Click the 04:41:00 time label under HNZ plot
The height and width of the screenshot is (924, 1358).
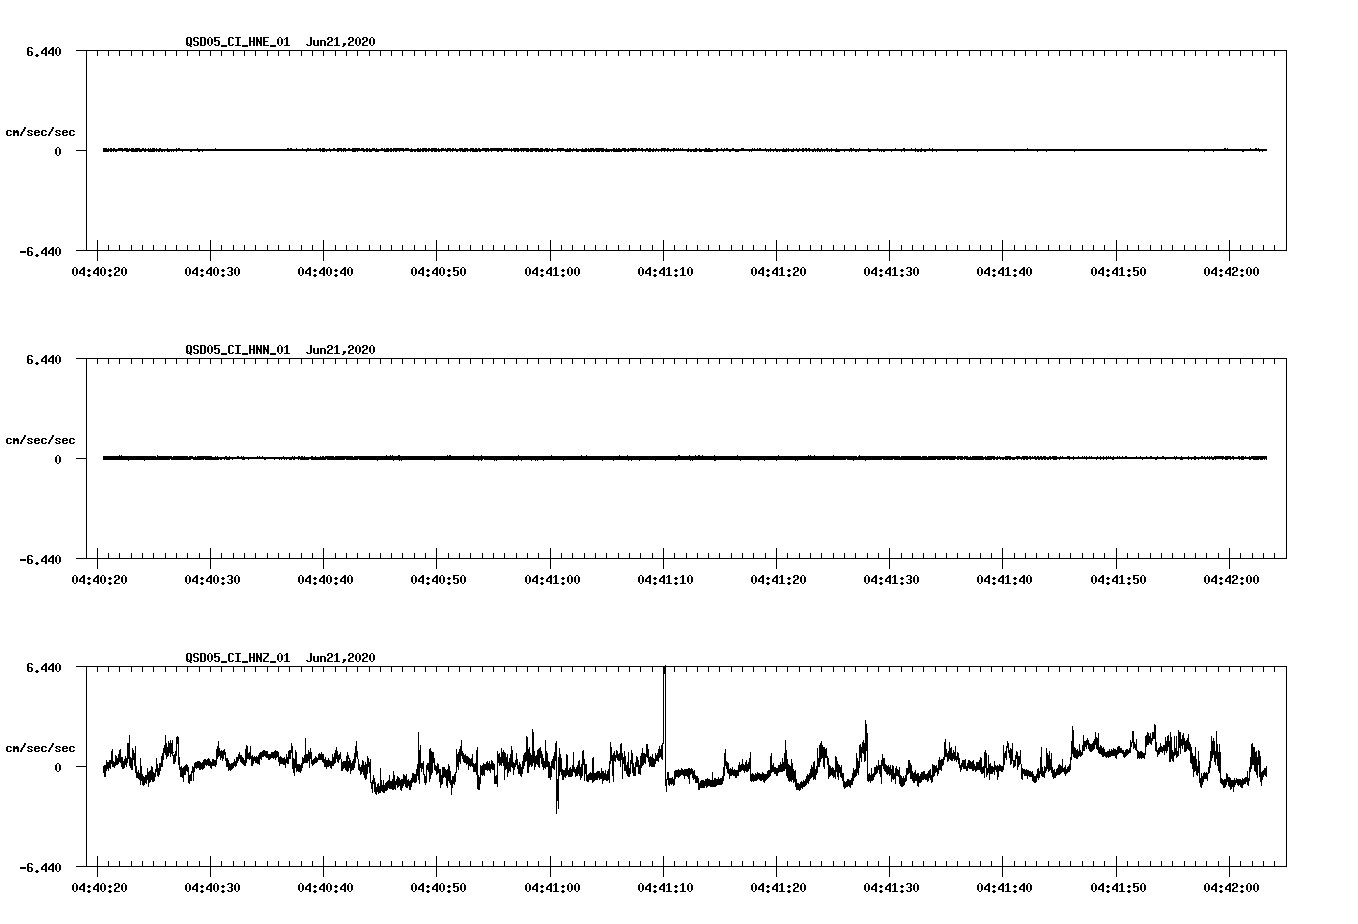[x=551, y=888]
